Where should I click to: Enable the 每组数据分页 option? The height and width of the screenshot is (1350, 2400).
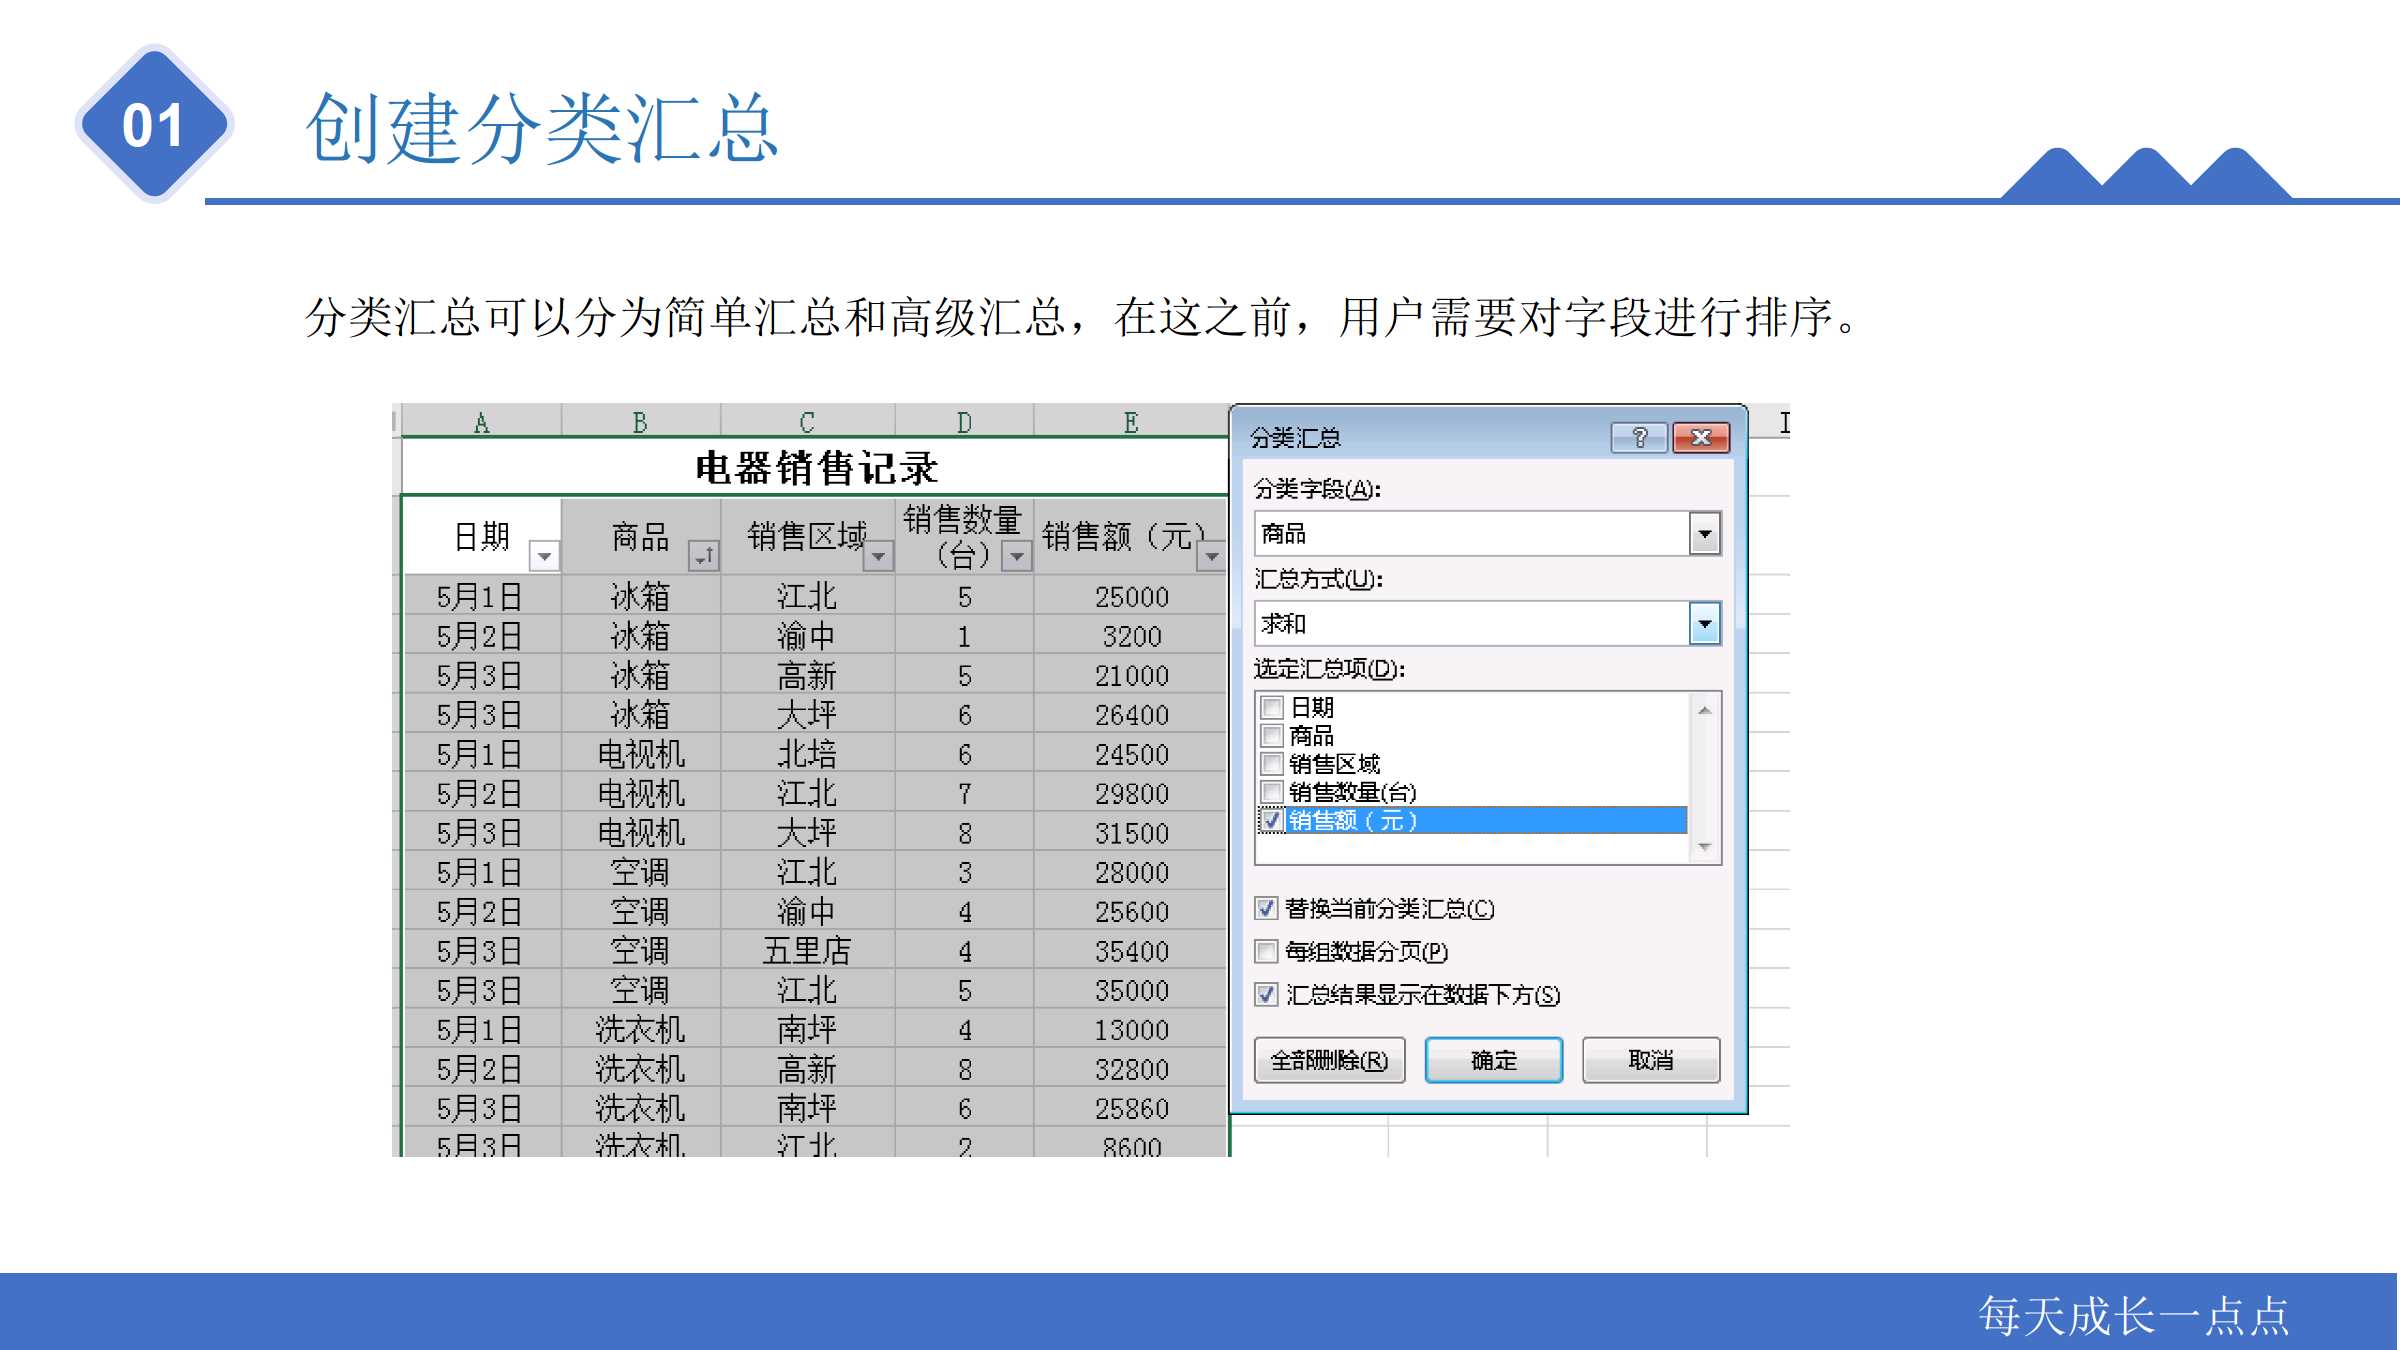pyautogui.click(x=1266, y=952)
